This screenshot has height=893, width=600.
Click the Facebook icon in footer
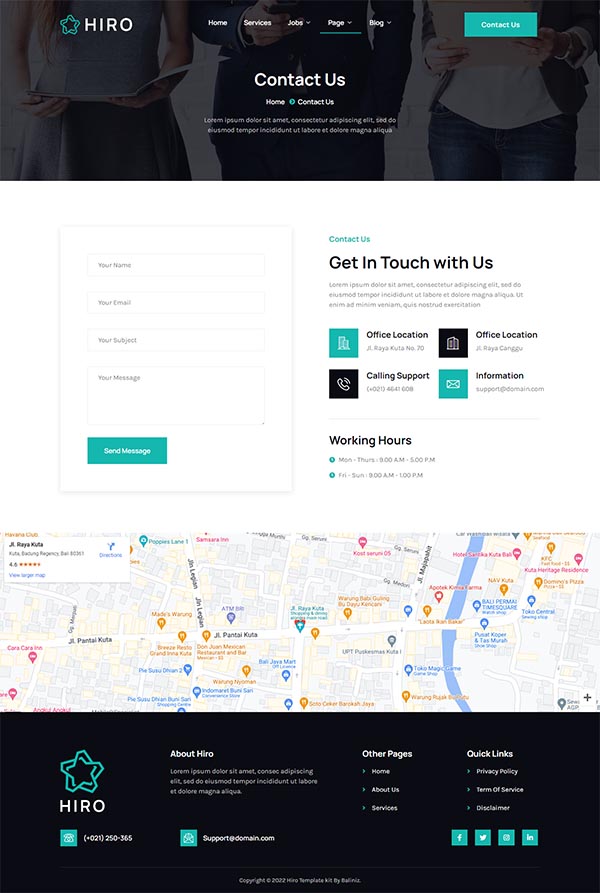pos(459,838)
